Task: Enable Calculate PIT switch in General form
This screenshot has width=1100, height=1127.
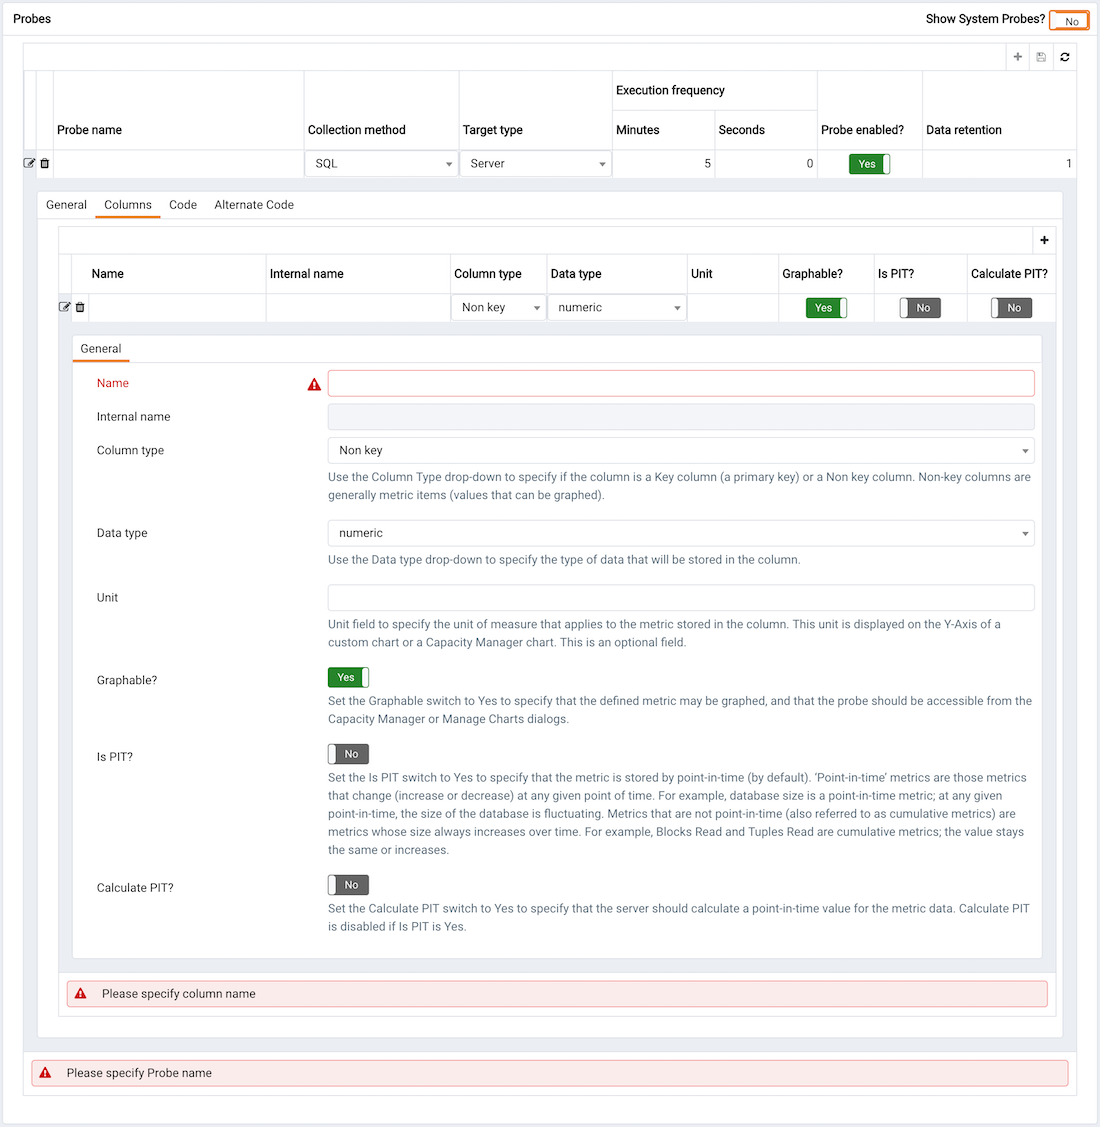Action: pos(348,885)
